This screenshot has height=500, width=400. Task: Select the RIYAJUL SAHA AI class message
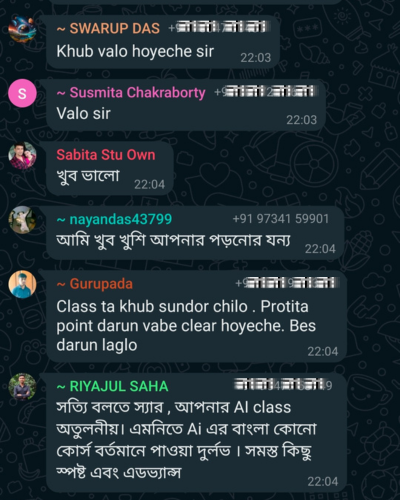[197, 432]
